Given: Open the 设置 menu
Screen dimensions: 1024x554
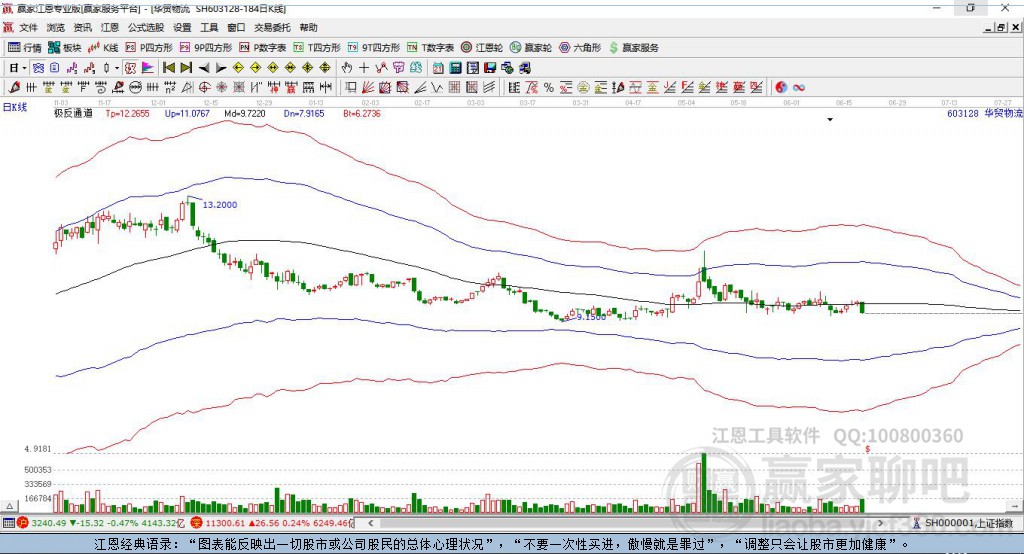Looking at the screenshot, I should pos(182,27).
